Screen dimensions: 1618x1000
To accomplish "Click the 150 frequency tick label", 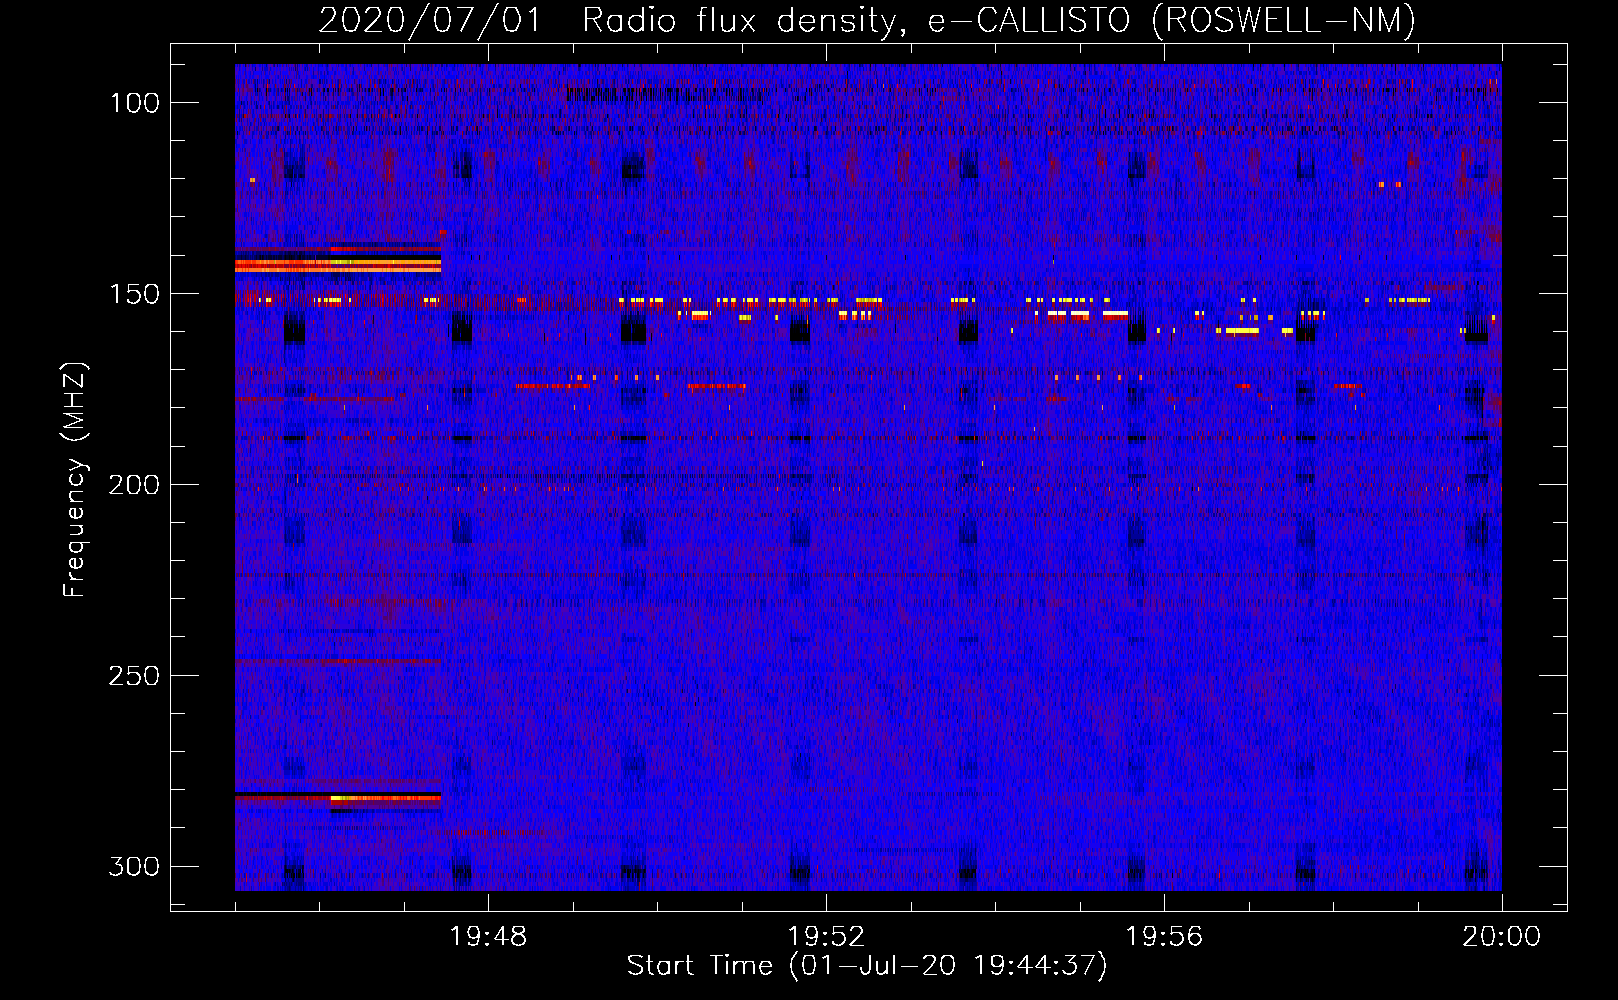I will 134,294.
